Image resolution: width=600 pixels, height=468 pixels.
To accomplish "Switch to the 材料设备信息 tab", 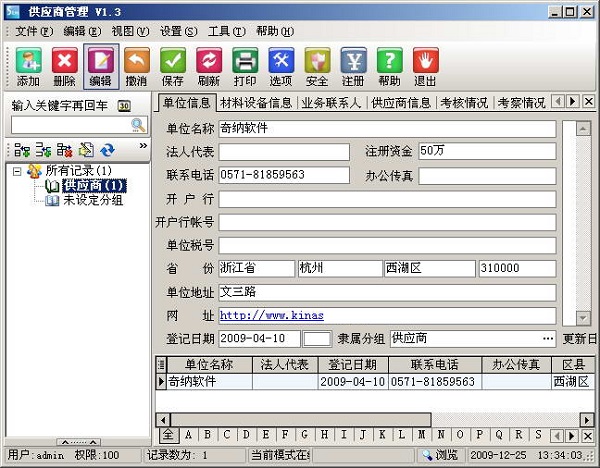I will (256, 102).
